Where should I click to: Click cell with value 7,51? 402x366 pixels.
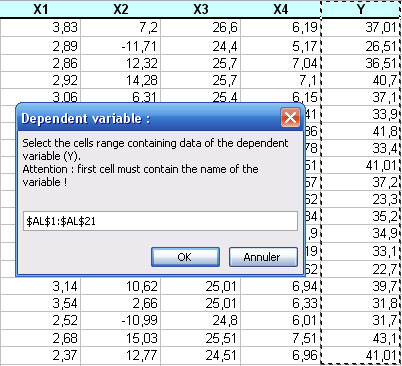[x=281, y=338]
